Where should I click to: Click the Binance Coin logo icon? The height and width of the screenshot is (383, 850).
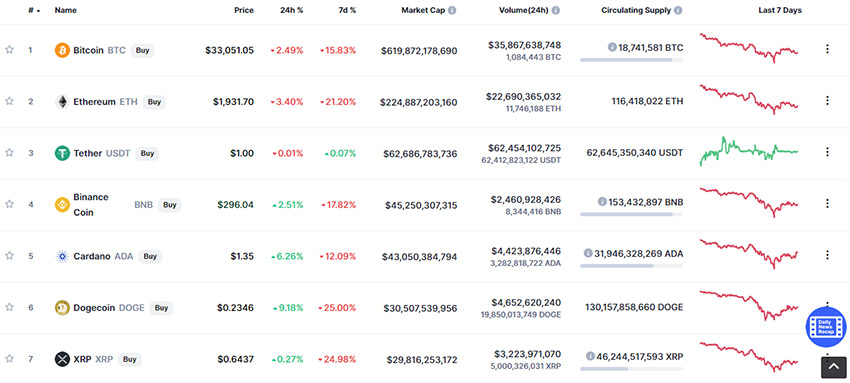pos(62,205)
